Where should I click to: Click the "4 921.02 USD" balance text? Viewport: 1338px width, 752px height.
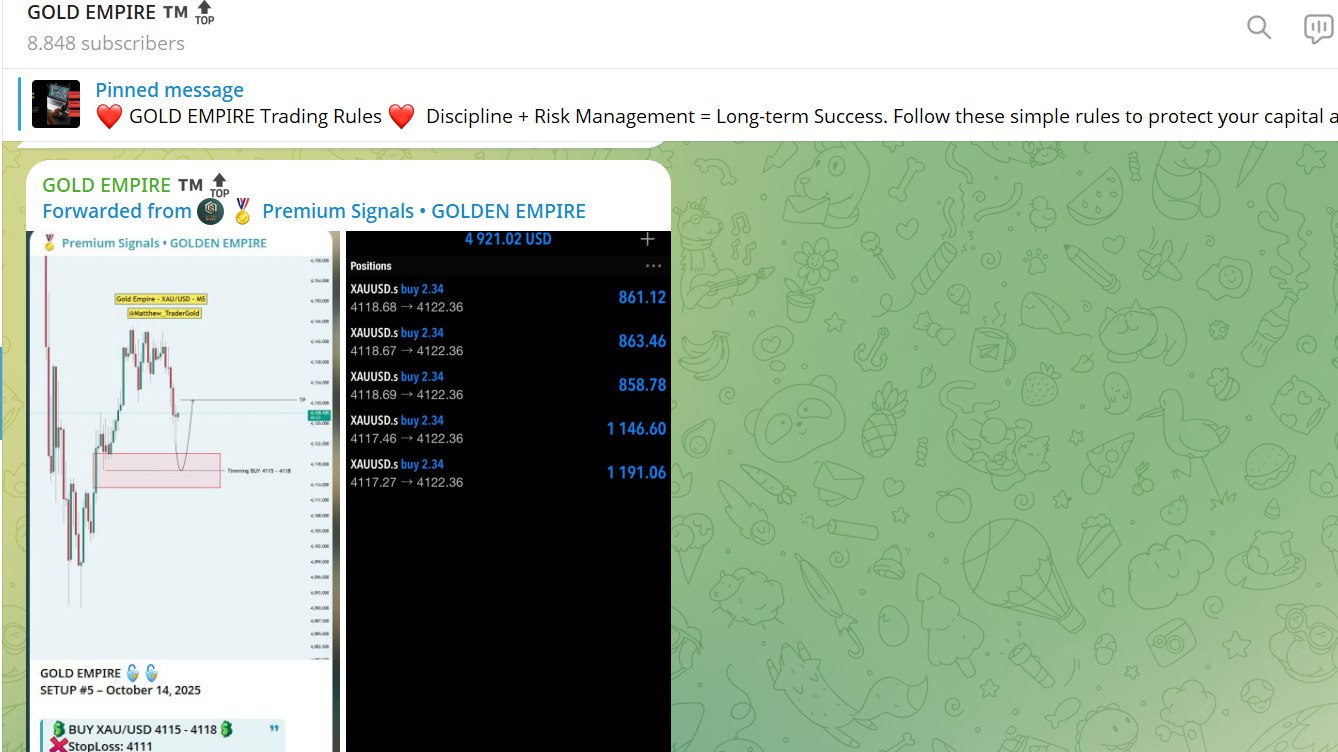point(508,239)
